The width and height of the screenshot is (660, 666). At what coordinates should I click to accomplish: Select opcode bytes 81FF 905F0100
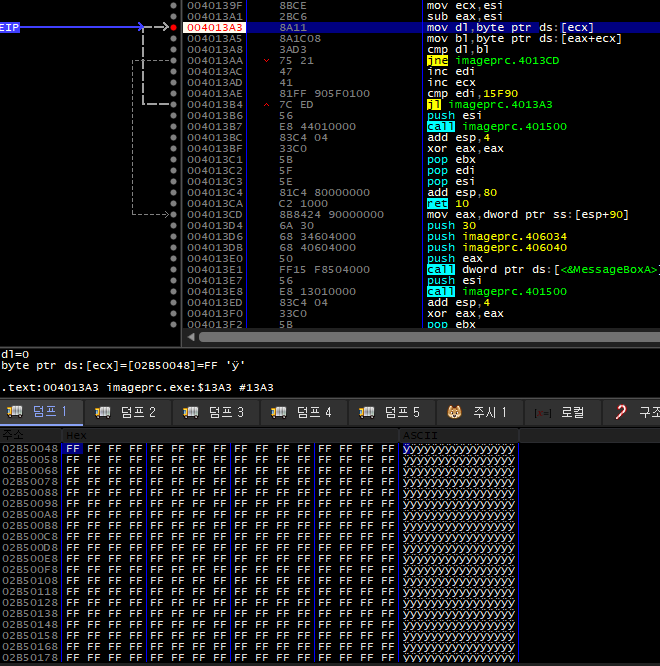(324, 93)
